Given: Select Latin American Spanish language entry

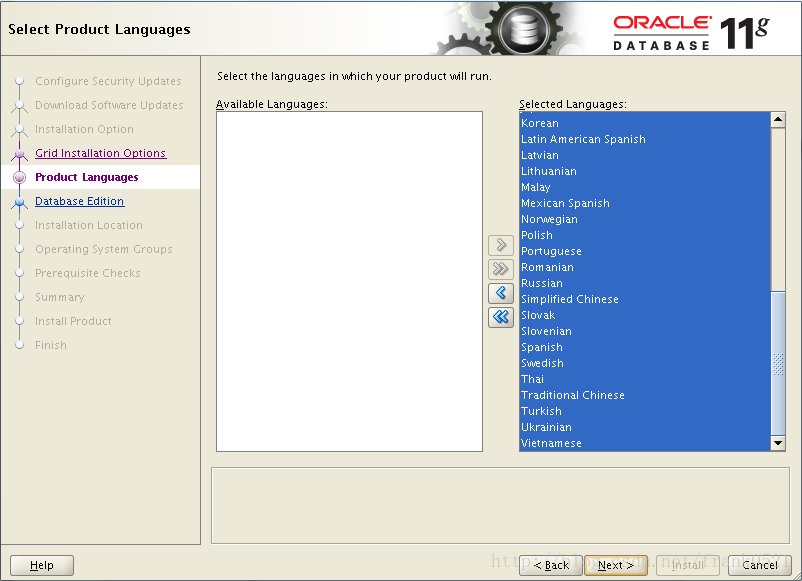Looking at the screenshot, I should coord(645,139).
